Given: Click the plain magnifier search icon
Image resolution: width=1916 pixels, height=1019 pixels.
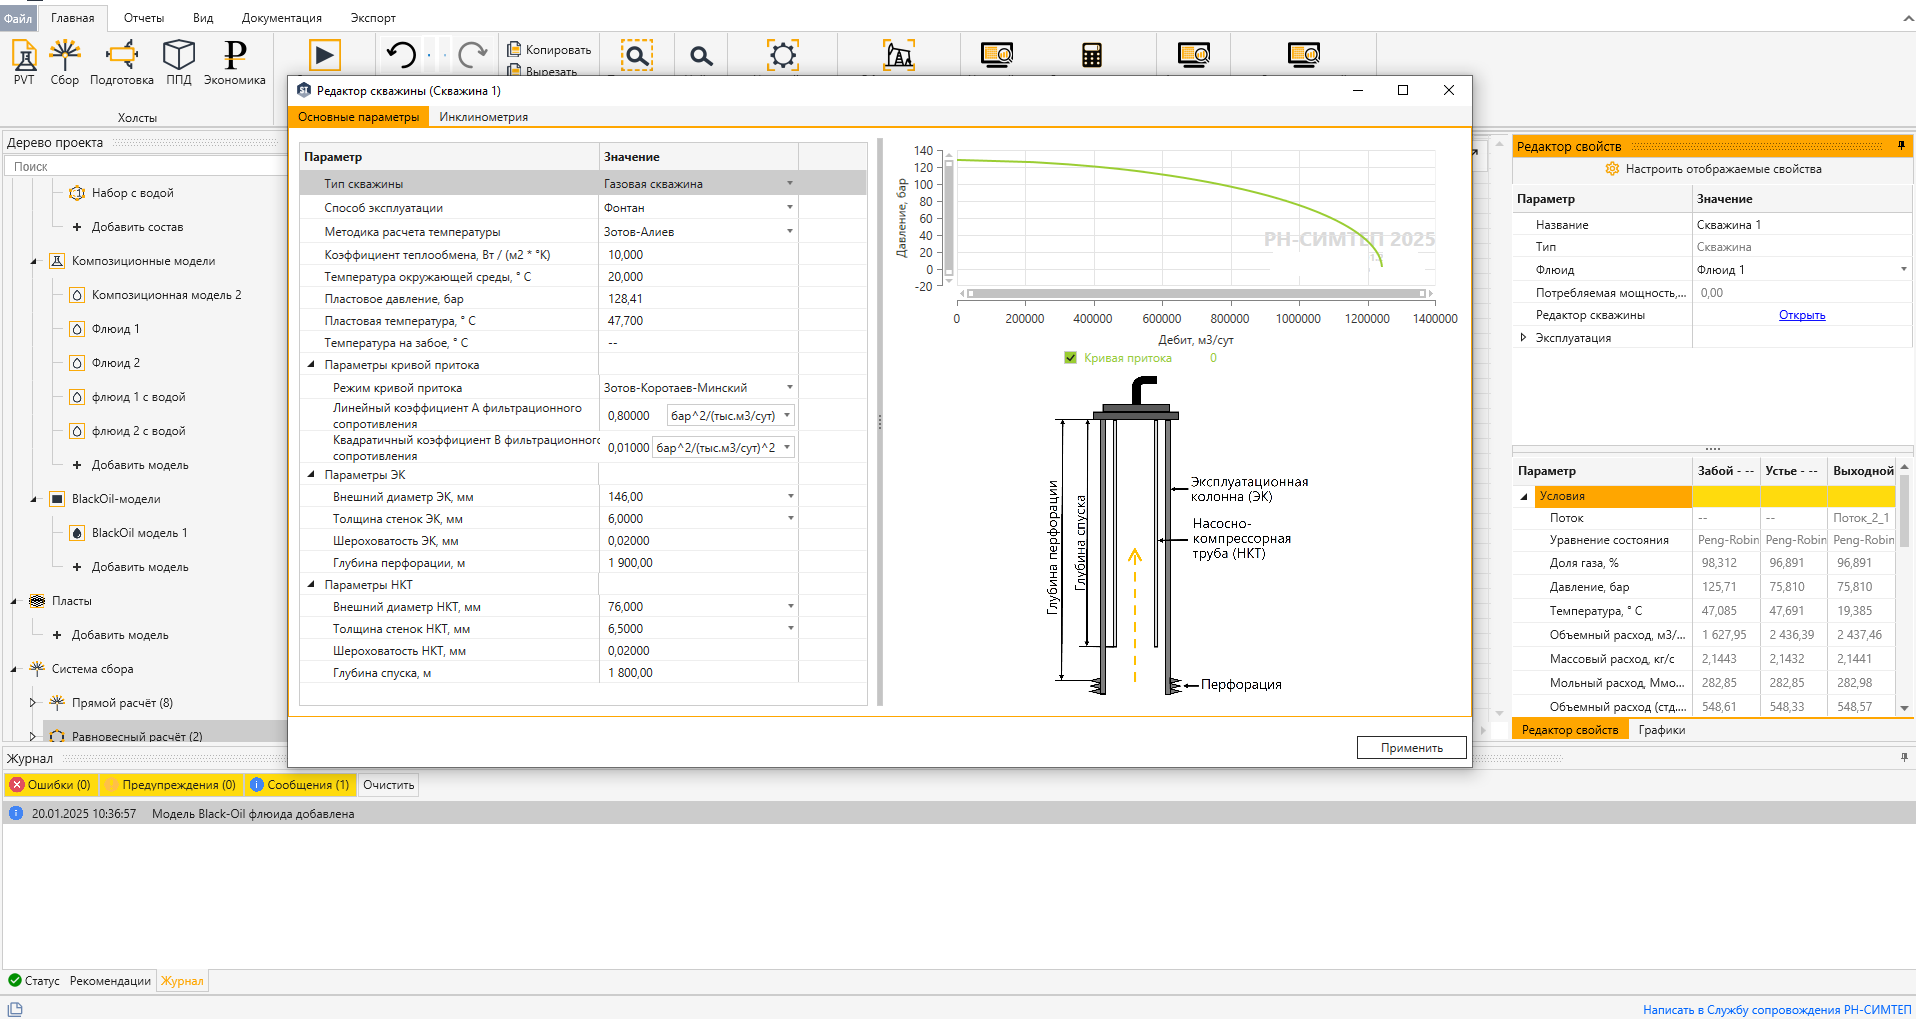Looking at the screenshot, I should pyautogui.click(x=702, y=56).
